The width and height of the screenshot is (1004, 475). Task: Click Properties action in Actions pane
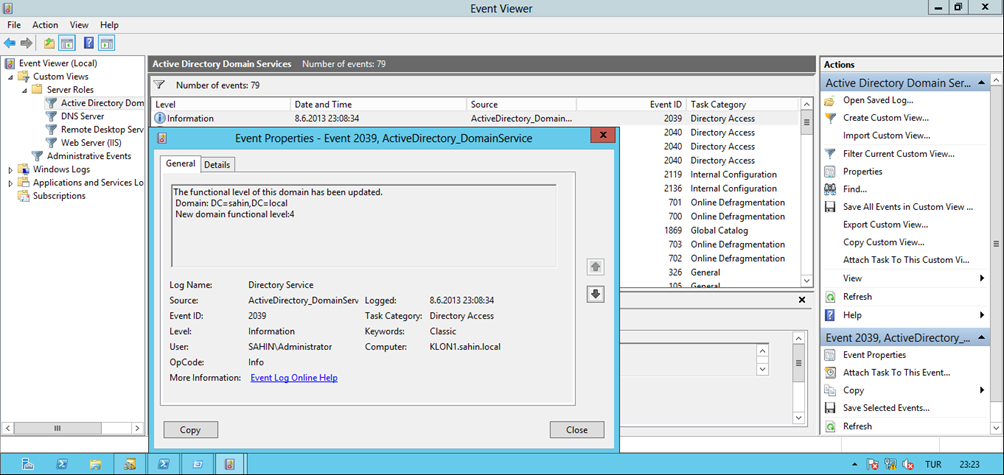click(862, 172)
